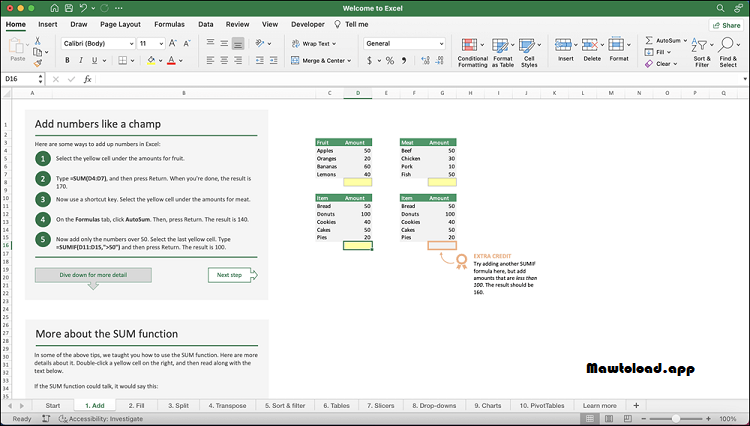
Task: Toggle Bold formatting
Action: [67, 60]
